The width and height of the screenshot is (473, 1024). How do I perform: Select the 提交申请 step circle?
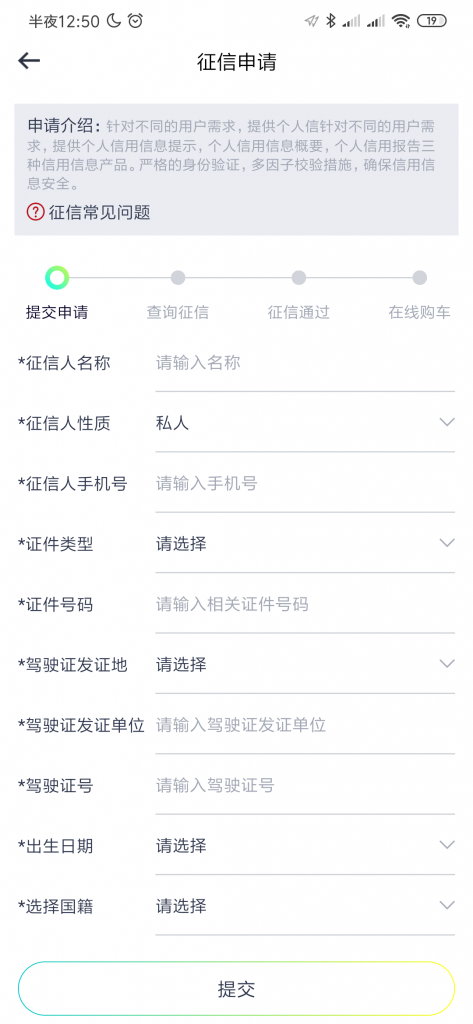(x=57, y=278)
